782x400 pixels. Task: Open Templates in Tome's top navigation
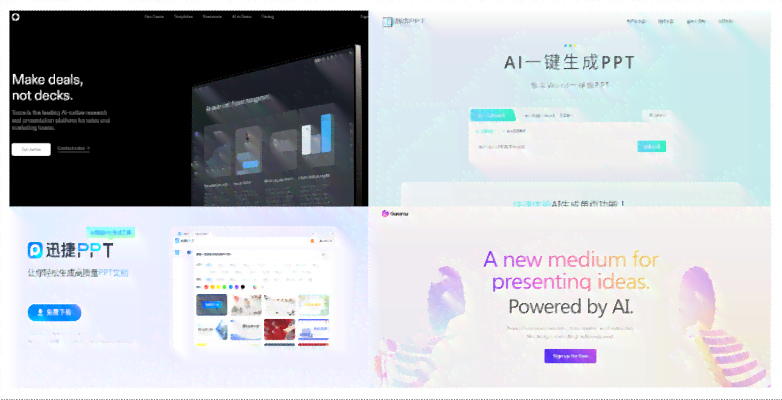coord(183,16)
